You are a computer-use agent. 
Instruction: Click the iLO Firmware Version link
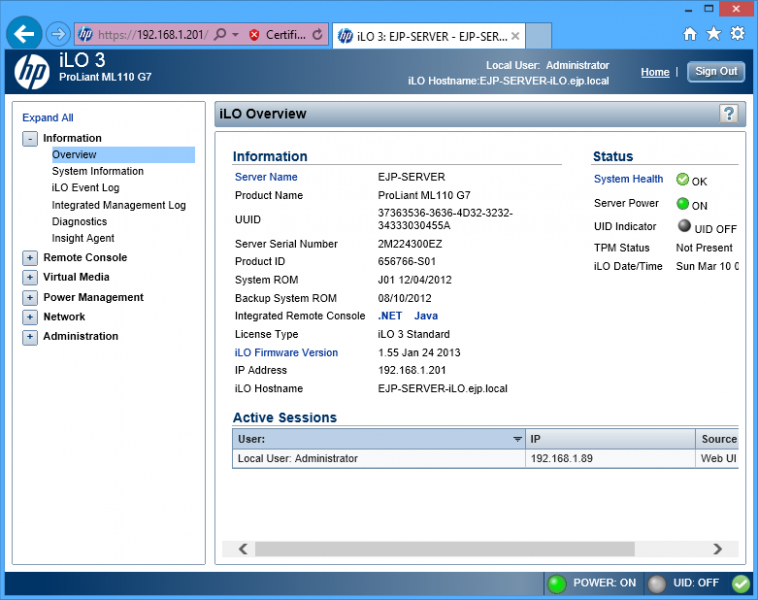pos(286,352)
